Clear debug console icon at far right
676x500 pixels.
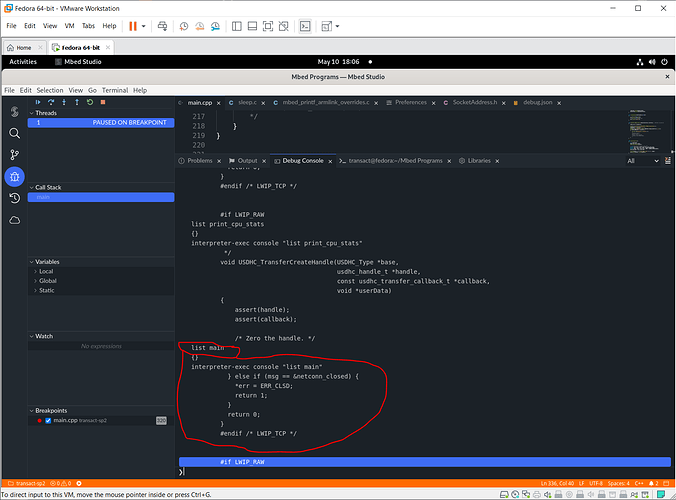point(668,161)
